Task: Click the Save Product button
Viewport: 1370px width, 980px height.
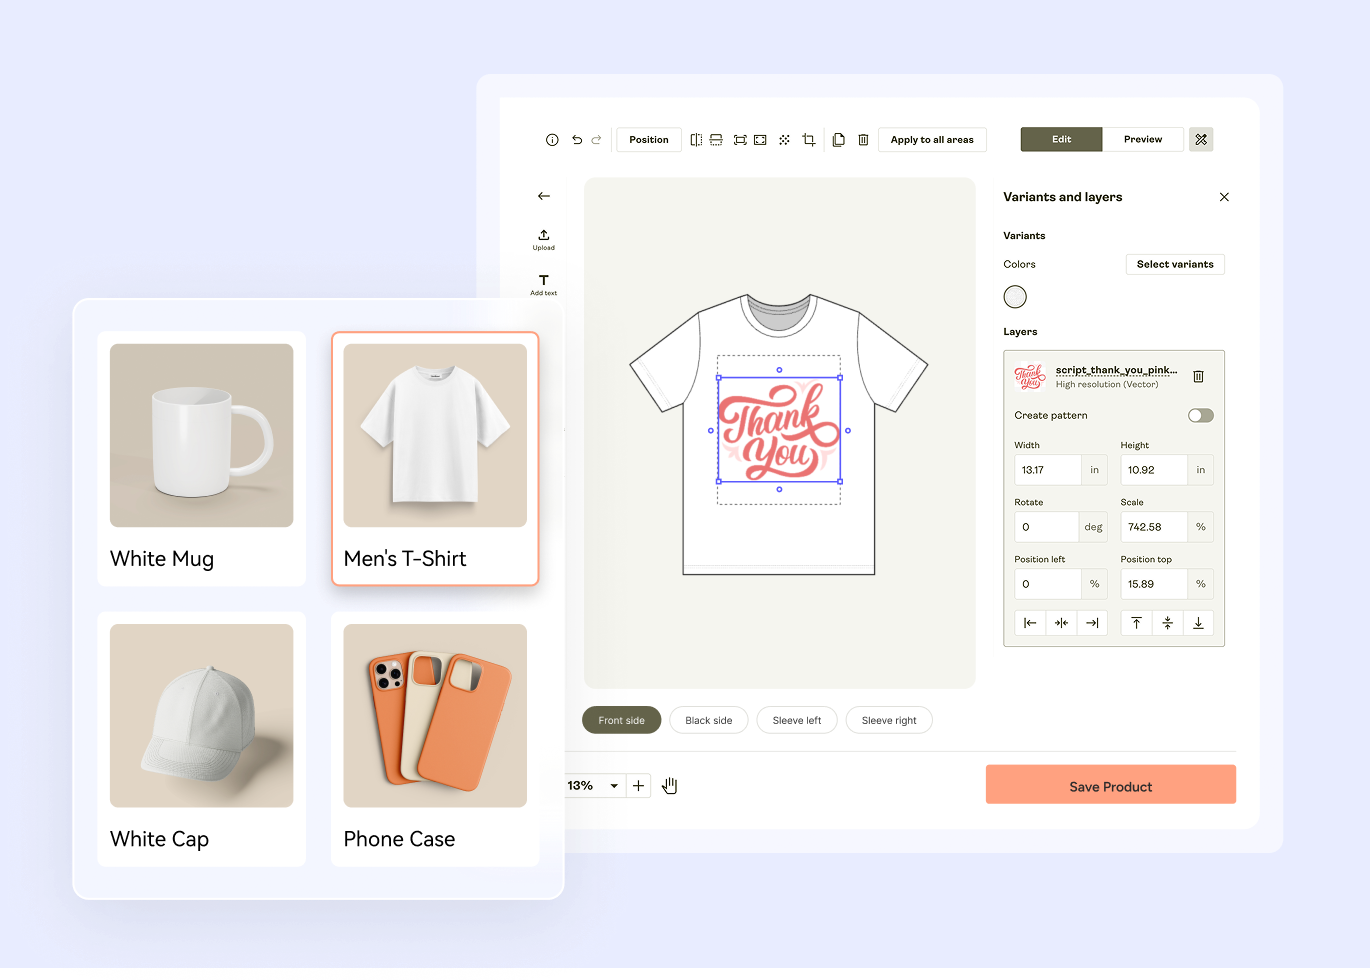Action: (x=1111, y=785)
